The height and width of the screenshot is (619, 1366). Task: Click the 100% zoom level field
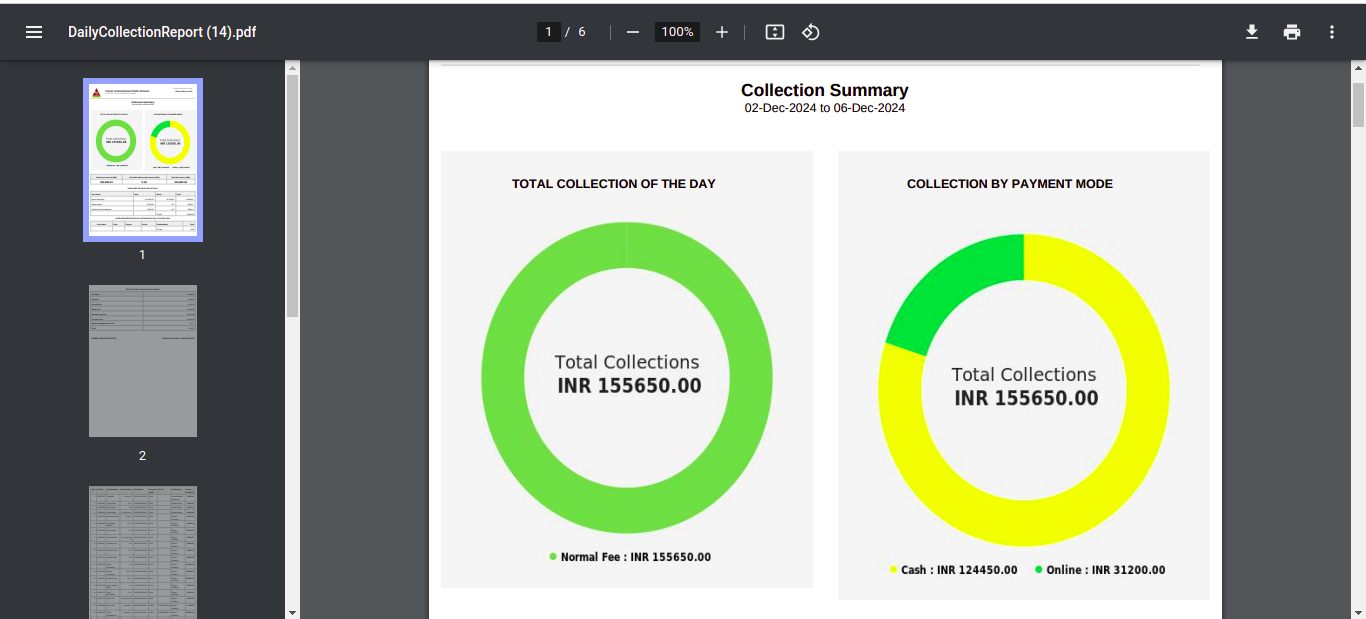677,32
